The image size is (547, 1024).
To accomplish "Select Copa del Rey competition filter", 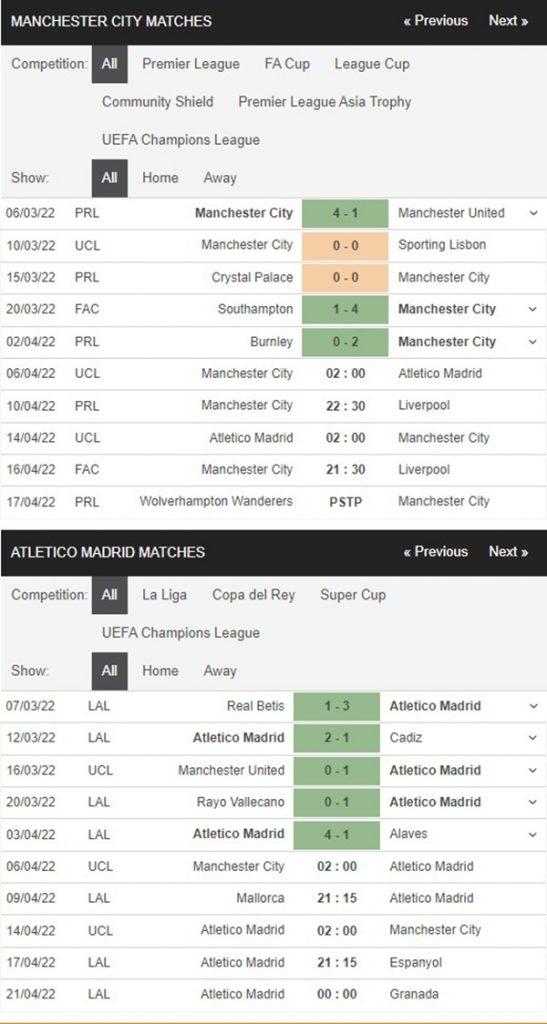I will (253, 595).
